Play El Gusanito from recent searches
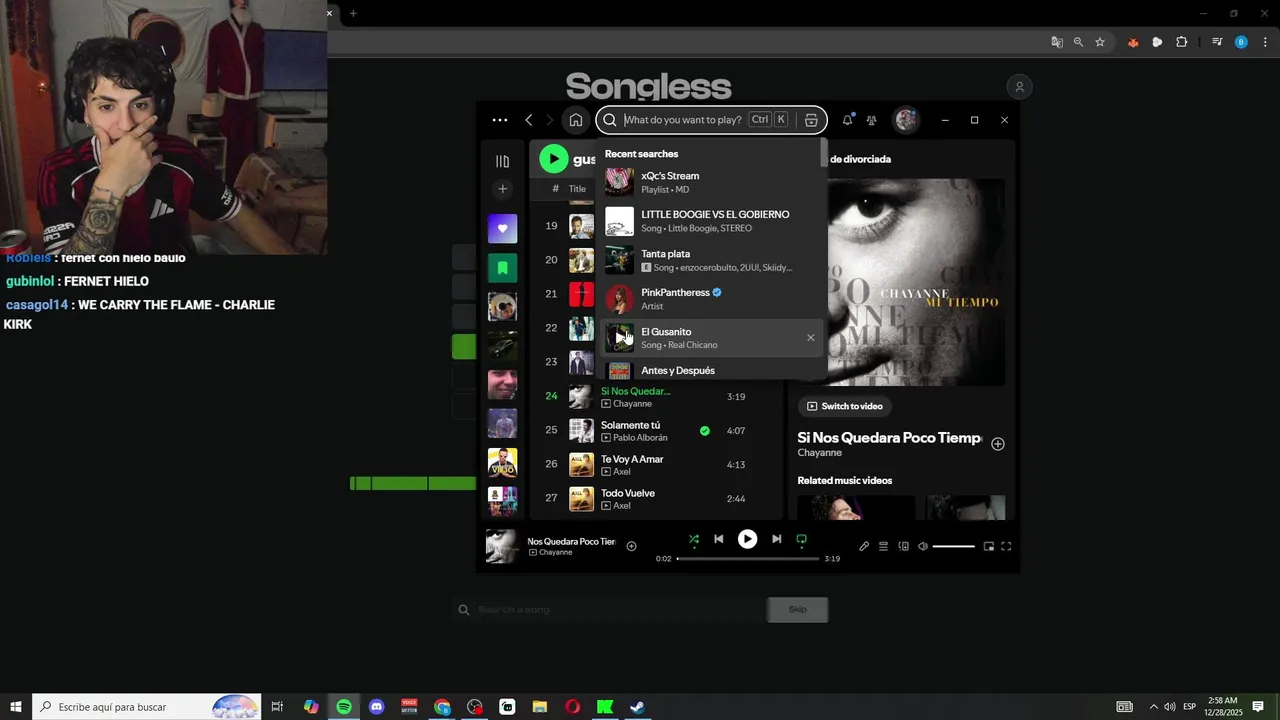The image size is (1280, 720). tap(619, 338)
